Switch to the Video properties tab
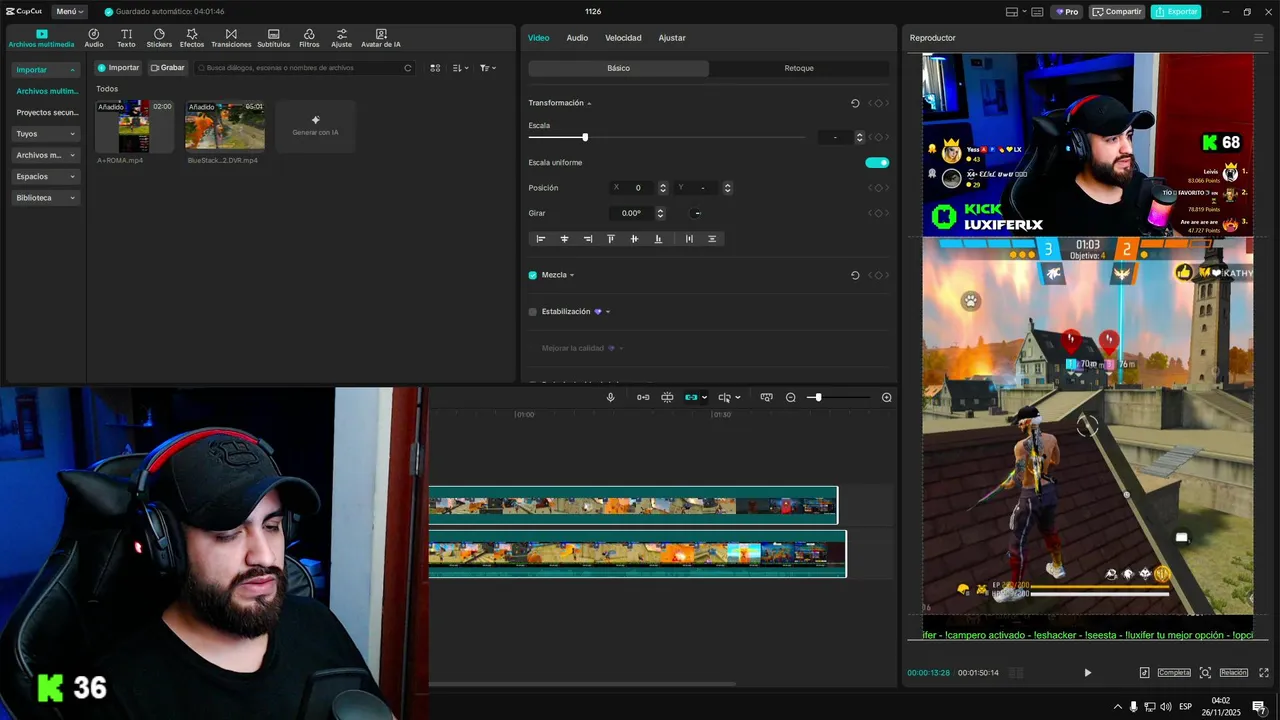 [538, 38]
